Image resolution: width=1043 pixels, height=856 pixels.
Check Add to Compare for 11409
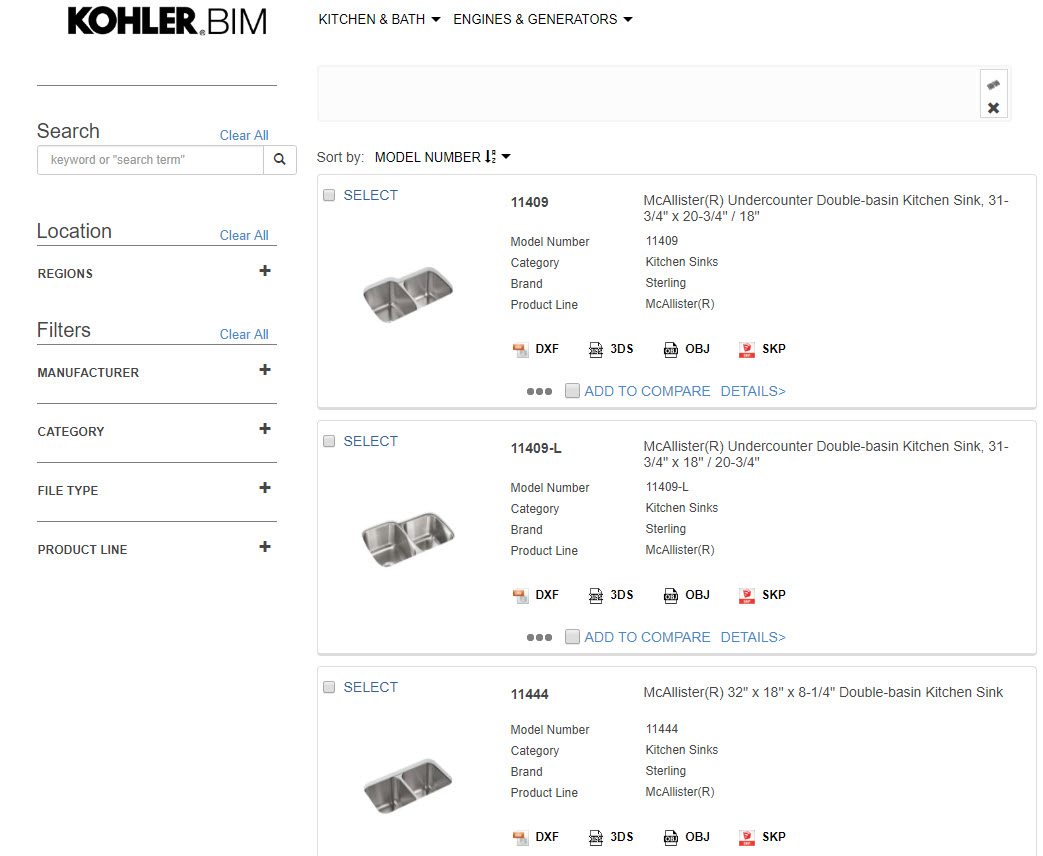572,390
